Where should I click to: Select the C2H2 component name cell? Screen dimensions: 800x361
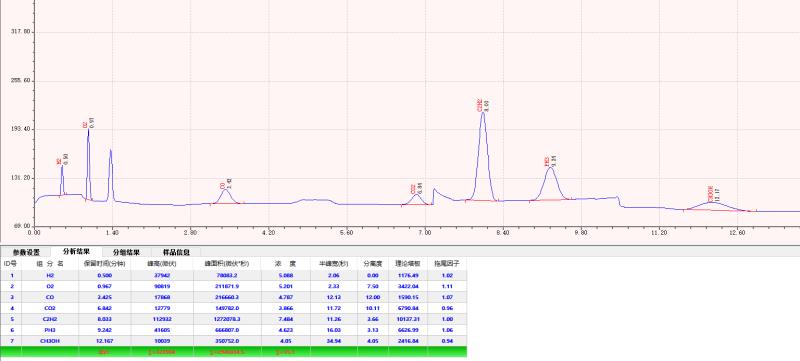[x=50, y=319]
